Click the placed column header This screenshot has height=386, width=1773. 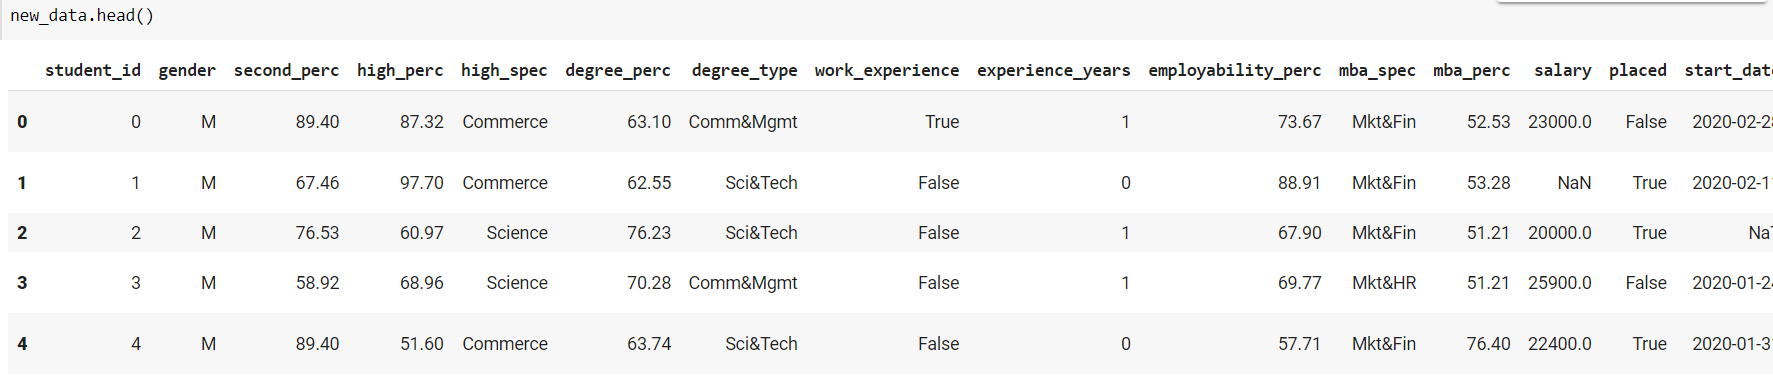tap(1638, 70)
